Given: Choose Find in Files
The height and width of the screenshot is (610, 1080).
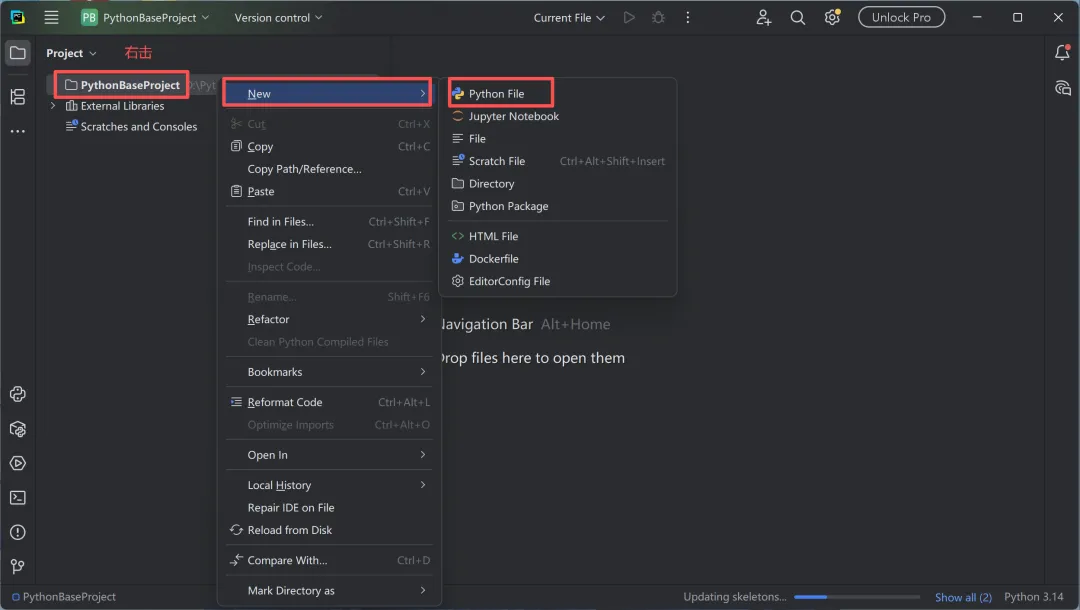Looking at the screenshot, I should click(329, 222).
